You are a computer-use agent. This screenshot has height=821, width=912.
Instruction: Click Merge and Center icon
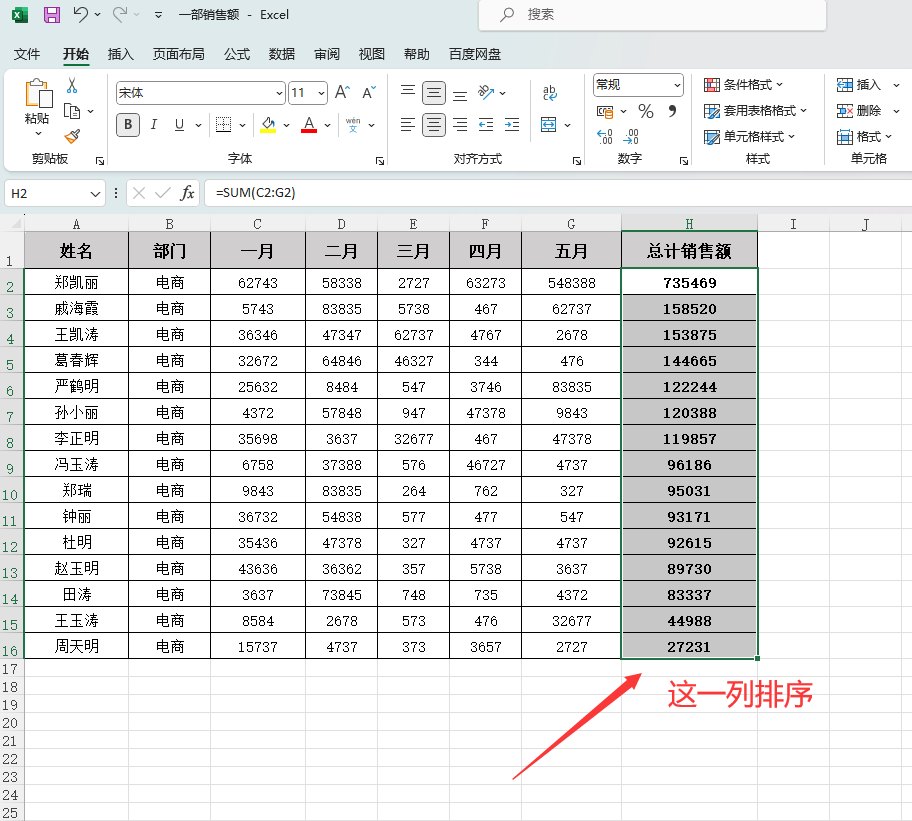548,124
